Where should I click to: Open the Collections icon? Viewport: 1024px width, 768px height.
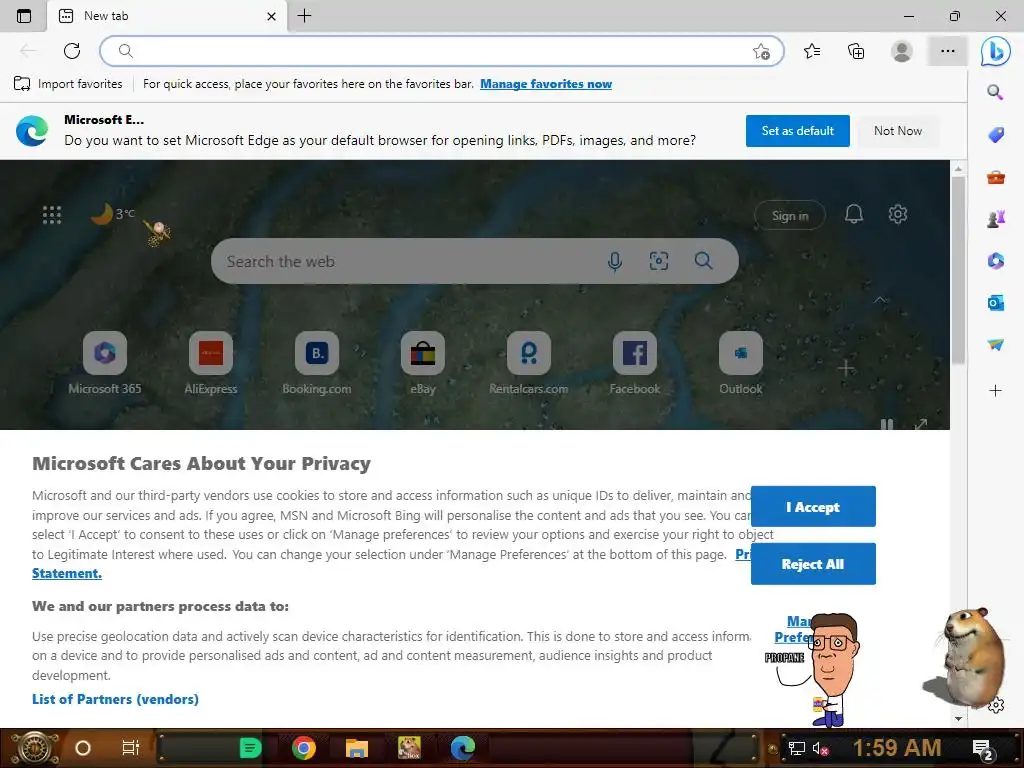(x=856, y=51)
